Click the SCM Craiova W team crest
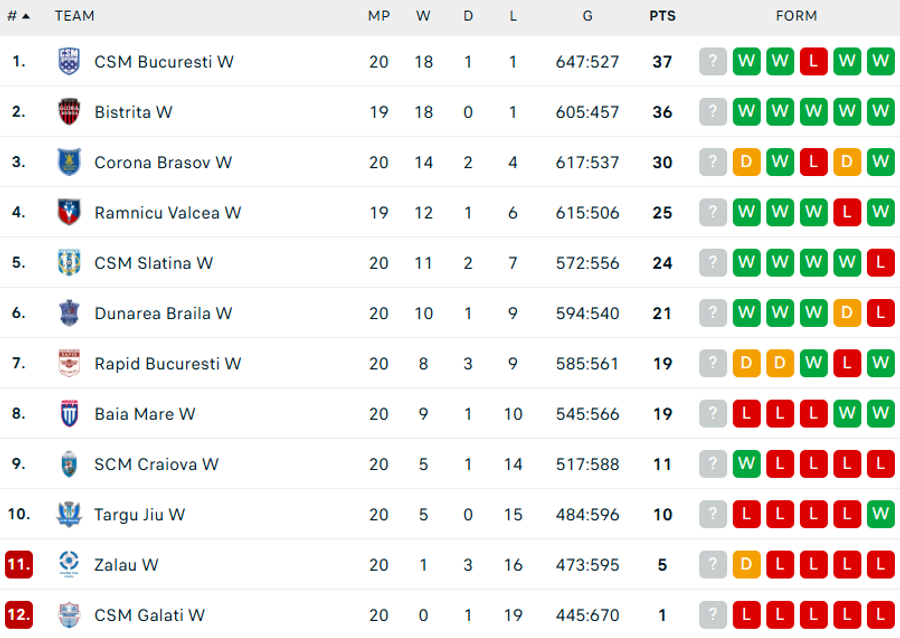Screen dimensions: 900x638 [x=69, y=464]
